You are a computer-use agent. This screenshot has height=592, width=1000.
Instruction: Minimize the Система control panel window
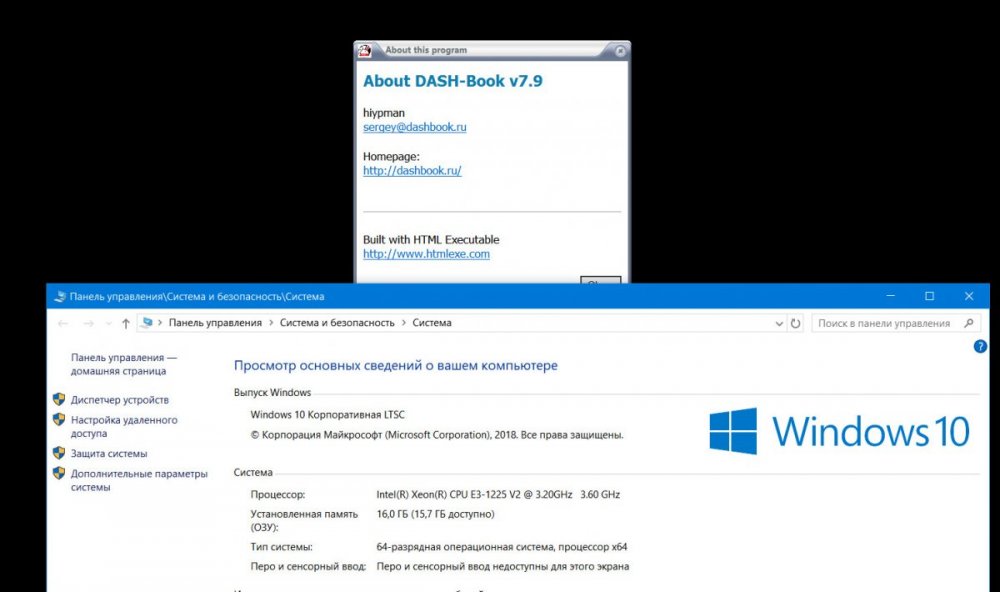tap(890, 296)
